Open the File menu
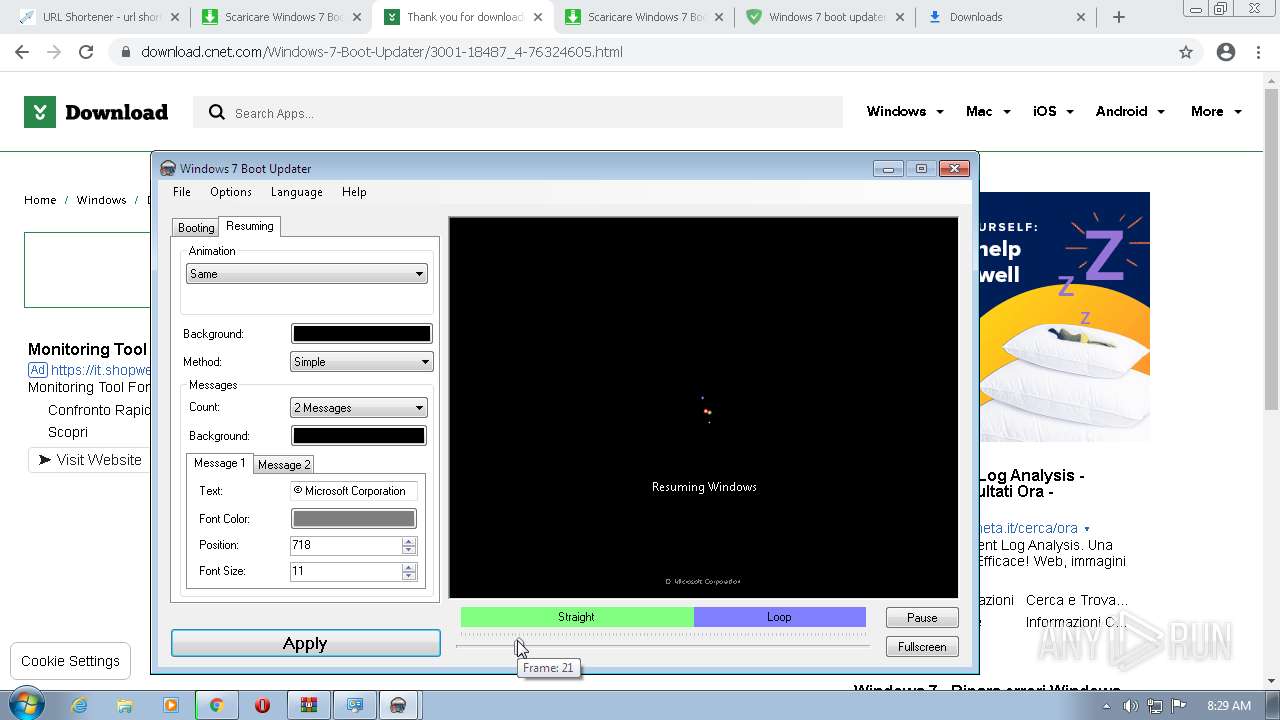The width and height of the screenshot is (1280, 720). 182,192
